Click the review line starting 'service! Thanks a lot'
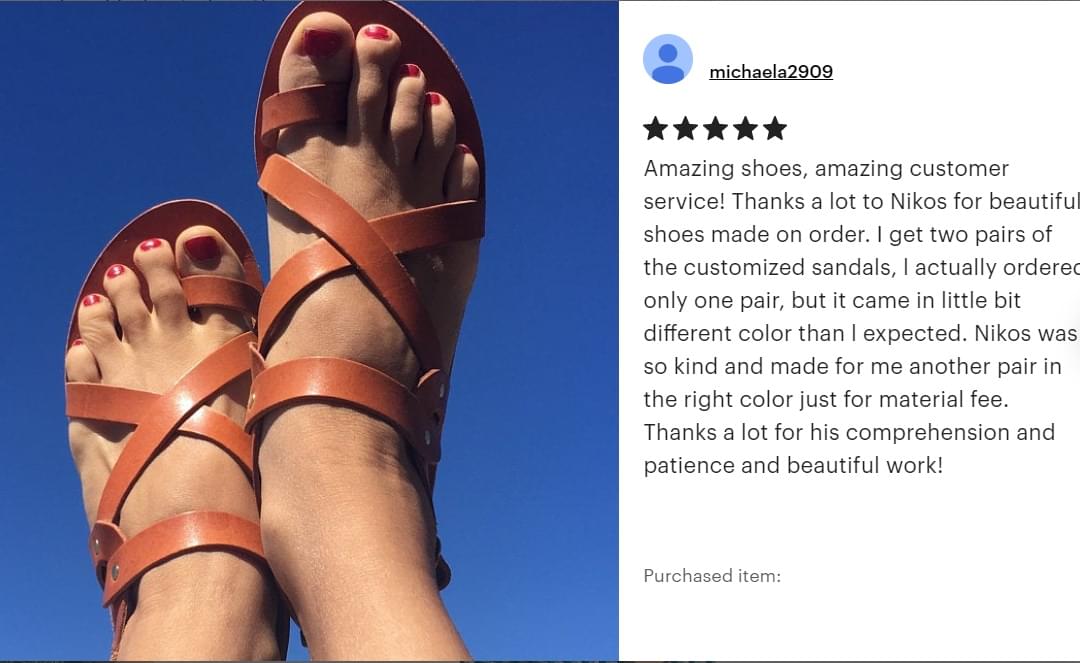This screenshot has height=663, width=1080. 861,202
